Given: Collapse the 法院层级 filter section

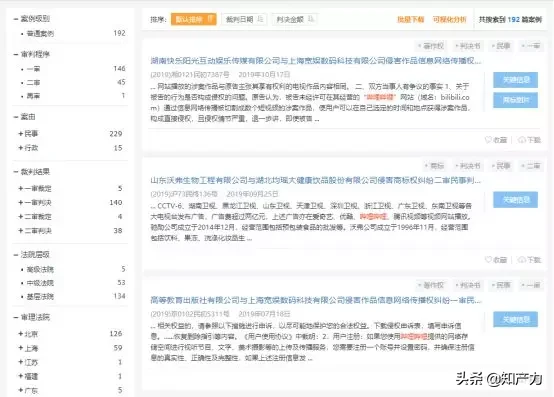Looking at the screenshot, I should click(16, 255).
